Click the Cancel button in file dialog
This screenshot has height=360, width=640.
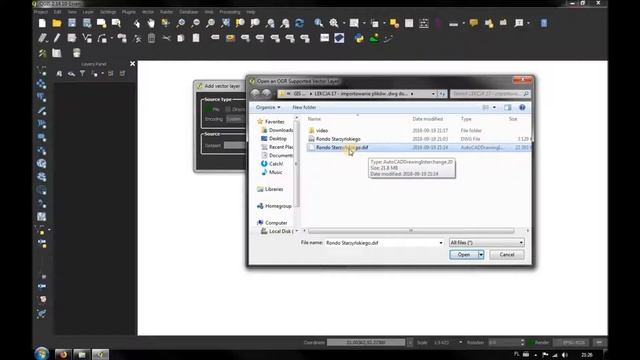tap(507, 254)
